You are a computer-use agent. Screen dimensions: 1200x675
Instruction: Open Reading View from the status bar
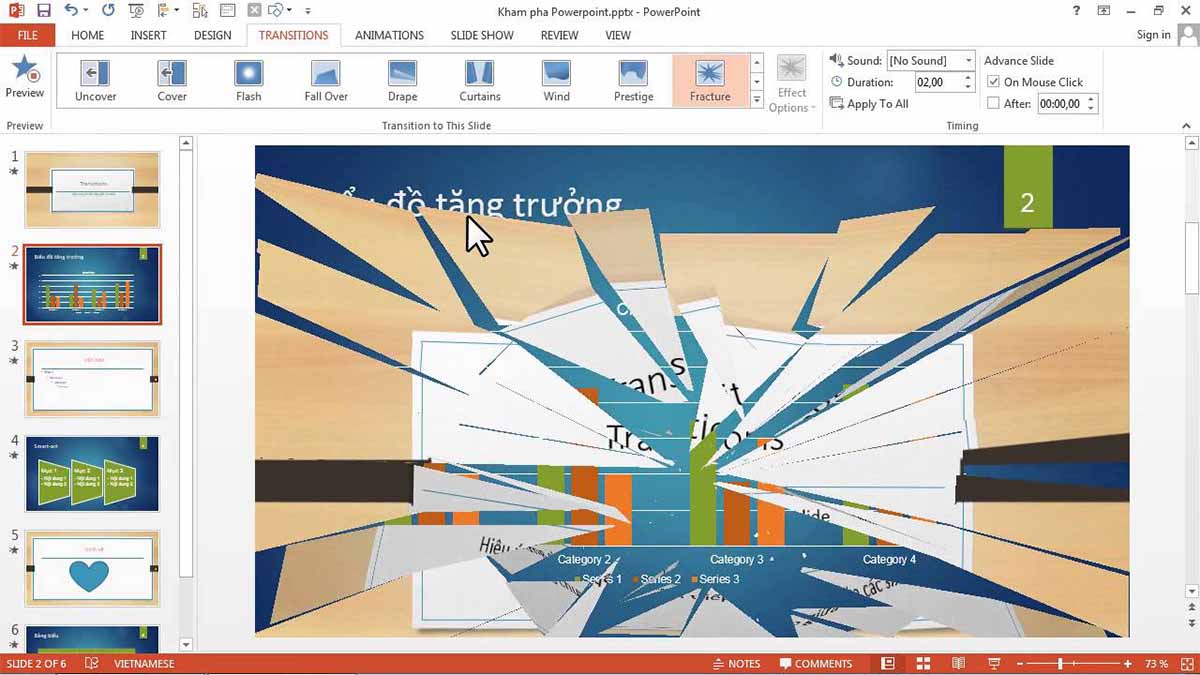pyautogui.click(x=958, y=663)
